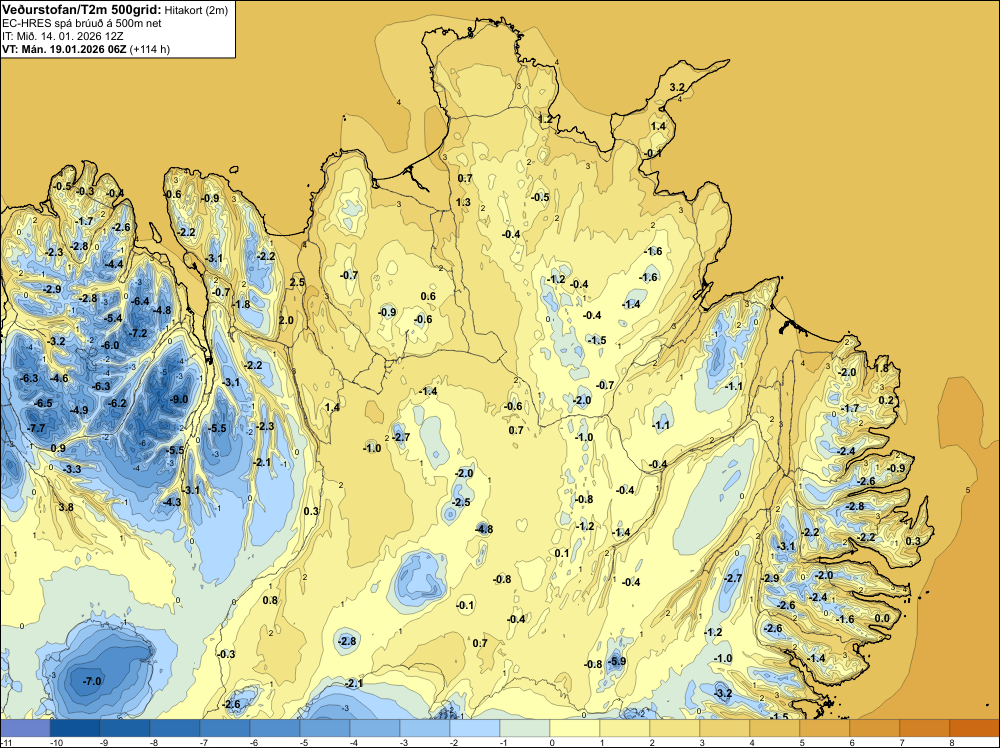Select the -6.2 temperature label
Viewport: 1000px width, 748px height.
118,403
